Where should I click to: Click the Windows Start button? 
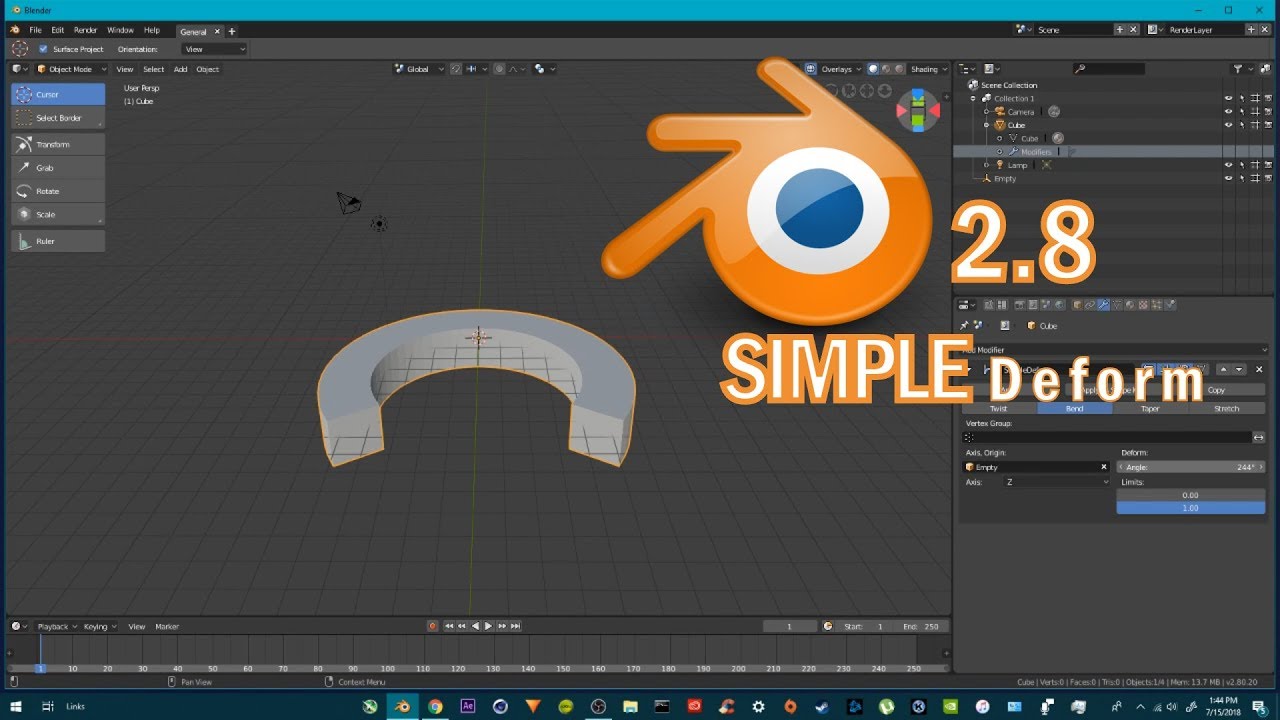(x=15, y=706)
